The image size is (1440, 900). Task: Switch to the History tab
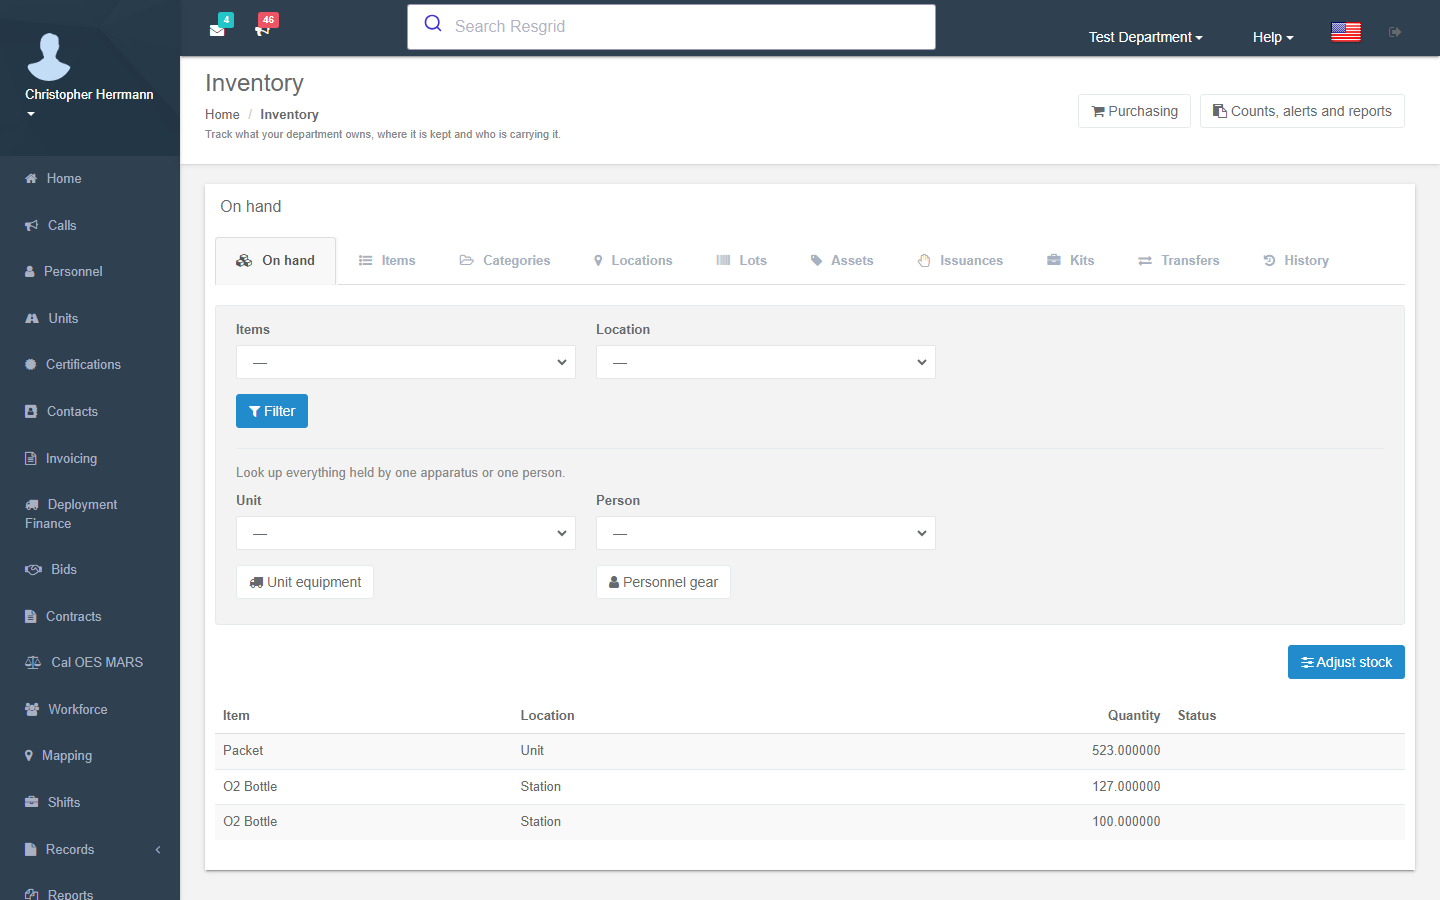tap(1296, 260)
